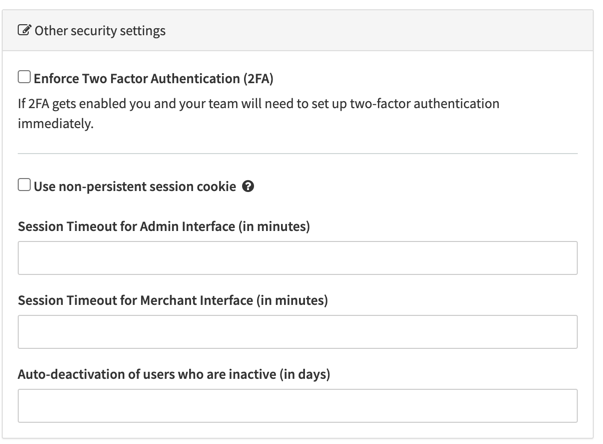The image size is (603, 444).
Task: Click the edit pencil icon in panel header
Action: coord(25,31)
